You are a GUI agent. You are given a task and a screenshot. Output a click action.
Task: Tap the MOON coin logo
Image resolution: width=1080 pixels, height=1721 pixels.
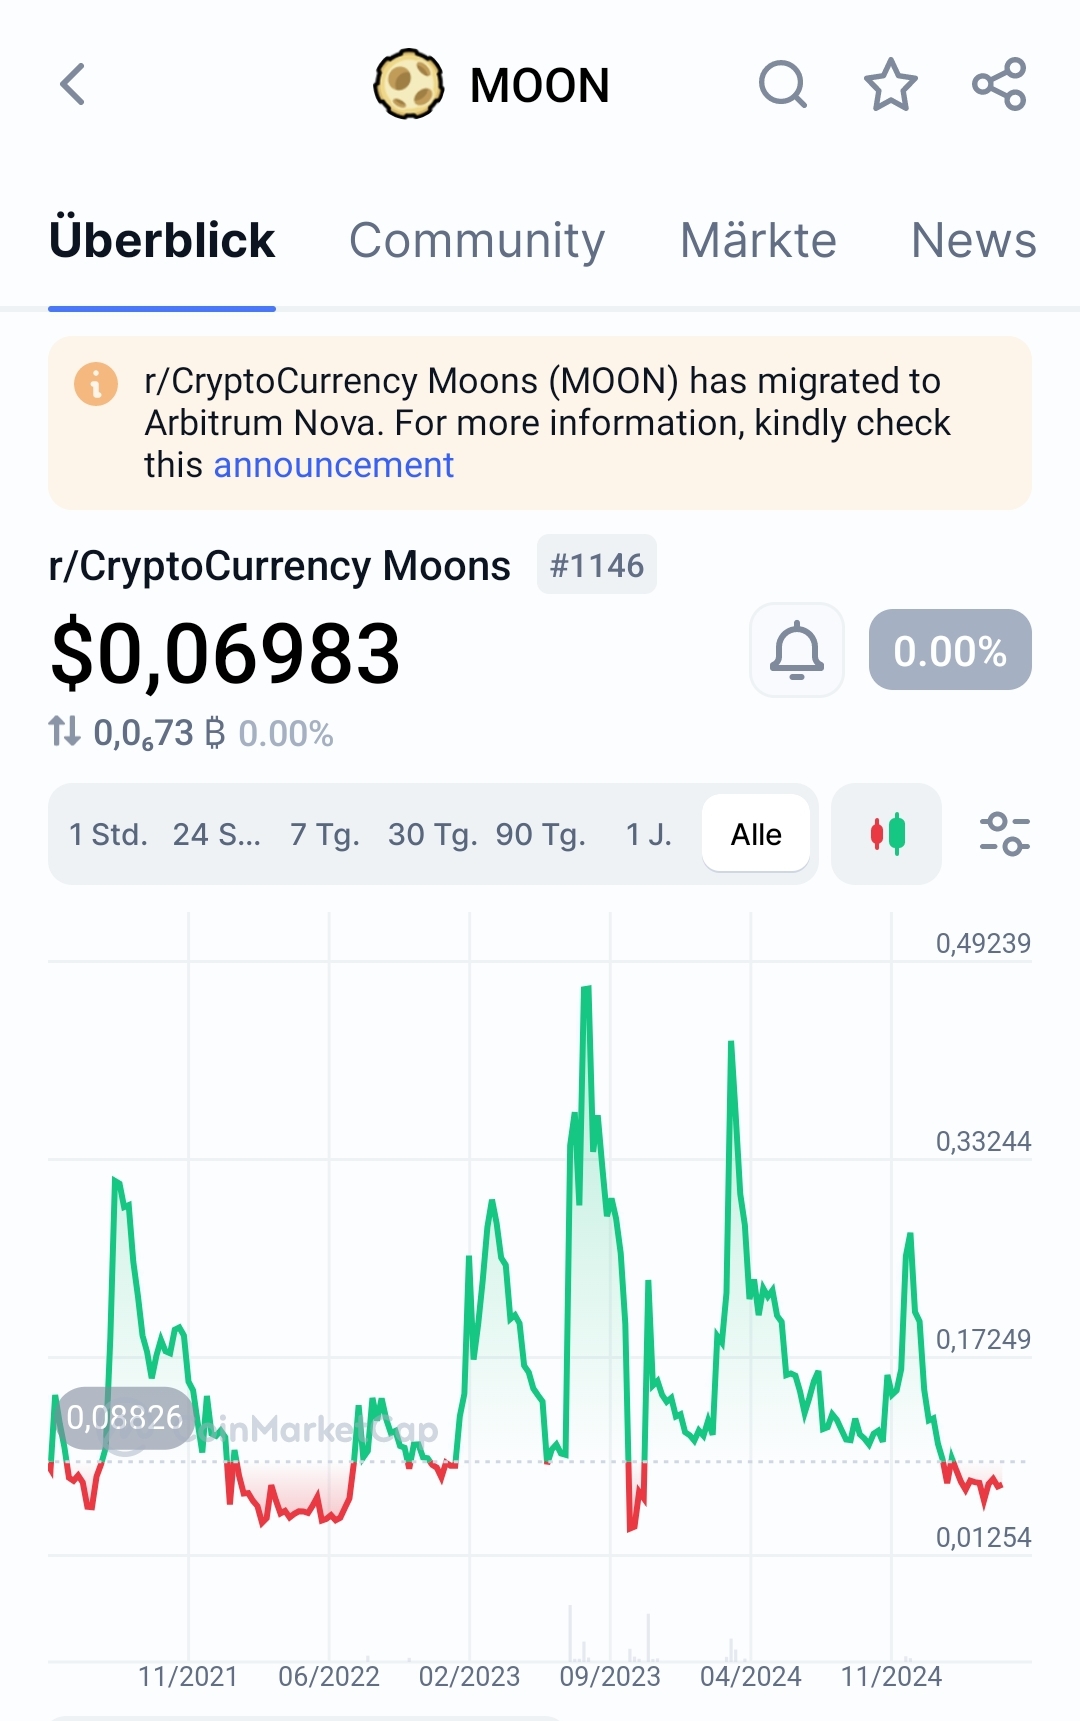(409, 84)
